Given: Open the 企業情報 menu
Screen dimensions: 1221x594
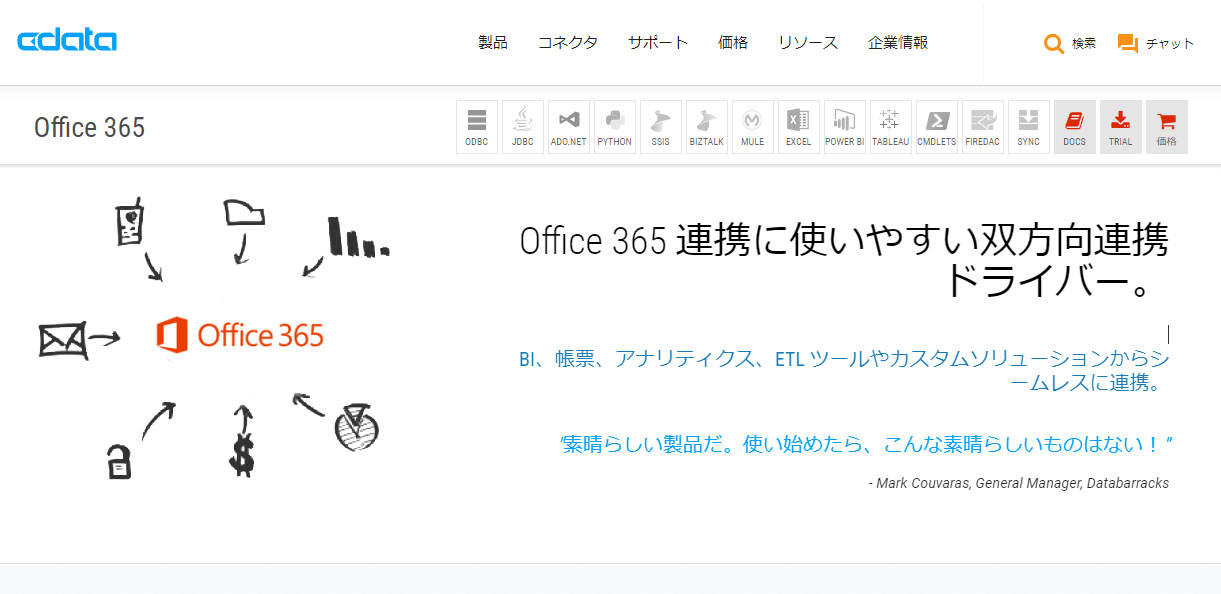Looking at the screenshot, I should 898,42.
